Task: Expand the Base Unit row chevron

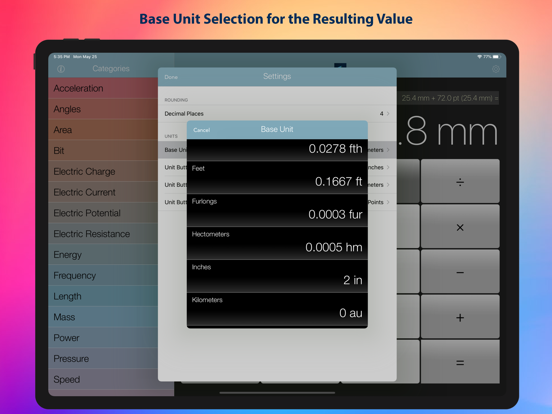Action: coord(388,150)
